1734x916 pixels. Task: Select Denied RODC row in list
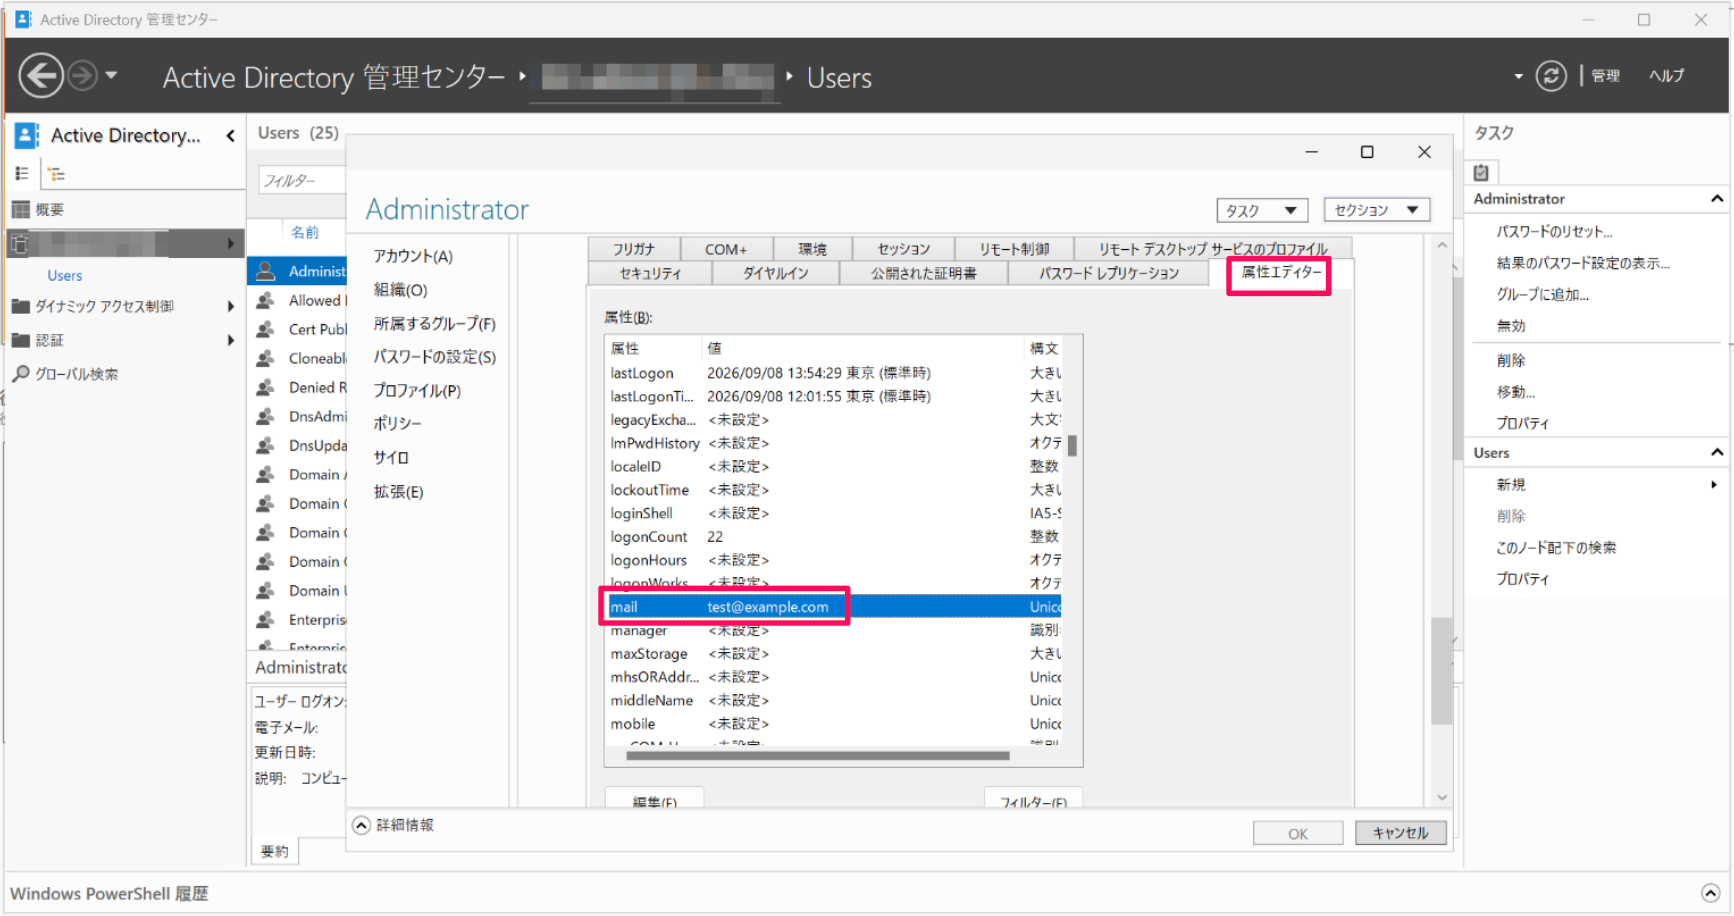tap(297, 388)
